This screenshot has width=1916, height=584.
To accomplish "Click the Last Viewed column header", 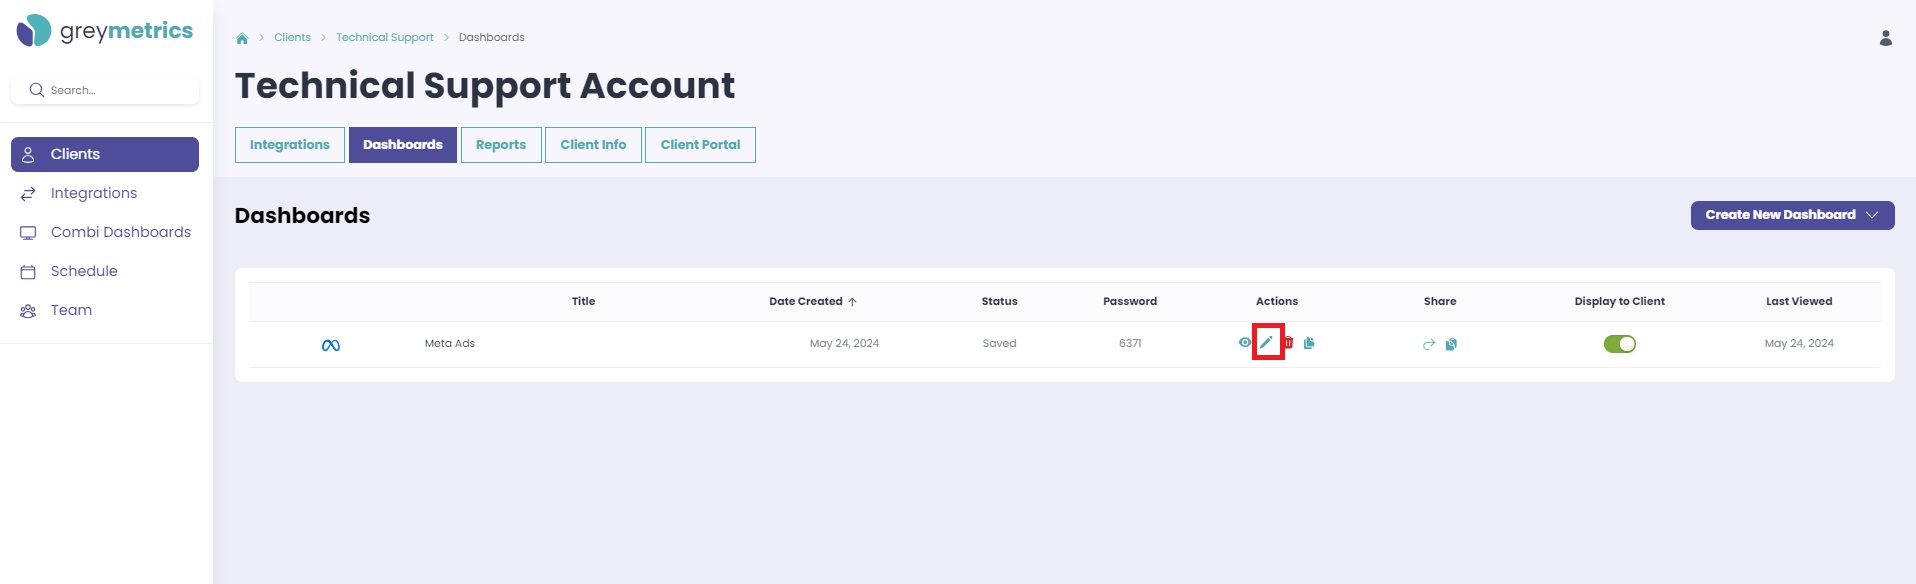I will pyautogui.click(x=1799, y=301).
